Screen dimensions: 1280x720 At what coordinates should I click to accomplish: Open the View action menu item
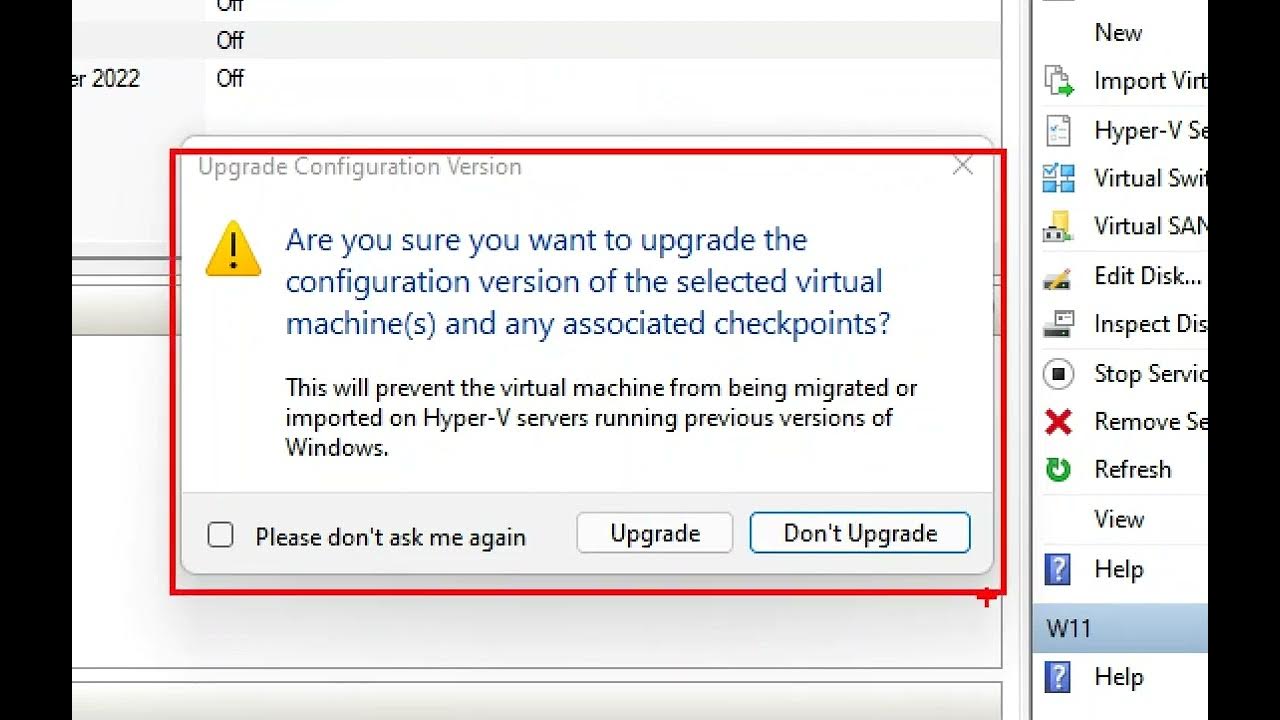click(1119, 519)
